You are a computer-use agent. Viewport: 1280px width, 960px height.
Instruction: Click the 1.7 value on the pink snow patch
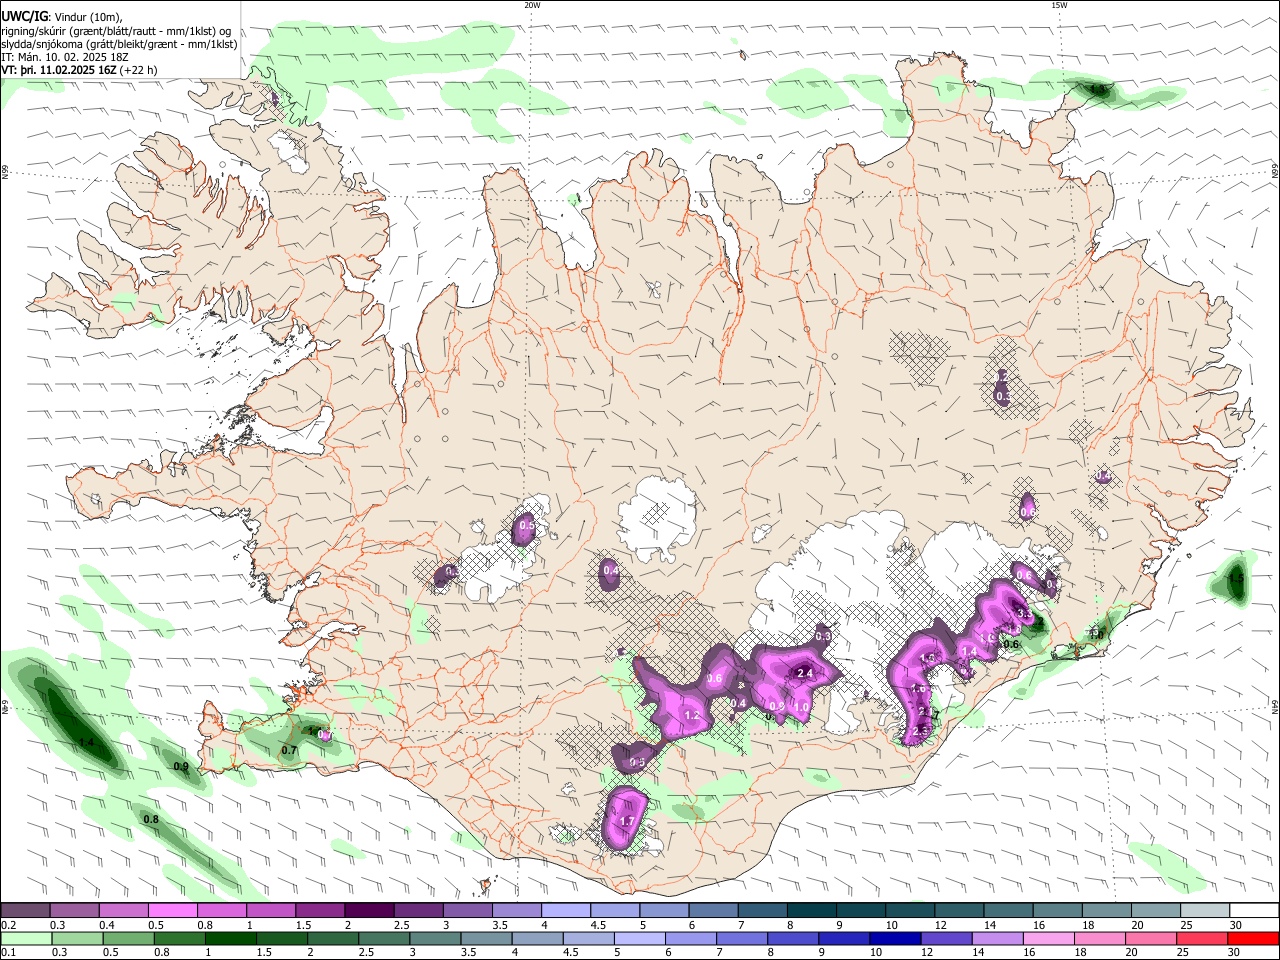(x=628, y=821)
